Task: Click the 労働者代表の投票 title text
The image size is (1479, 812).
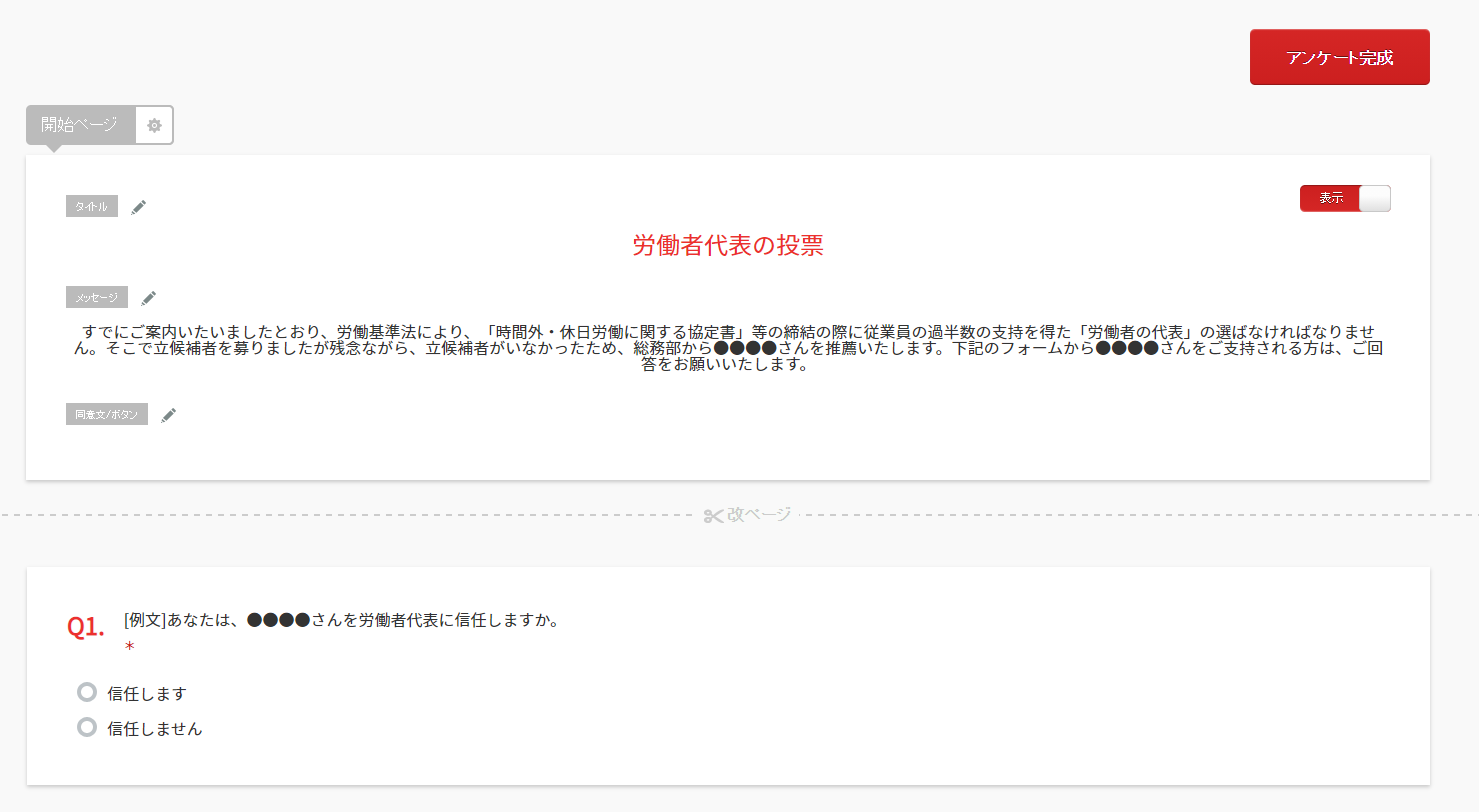Action: click(x=728, y=245)
